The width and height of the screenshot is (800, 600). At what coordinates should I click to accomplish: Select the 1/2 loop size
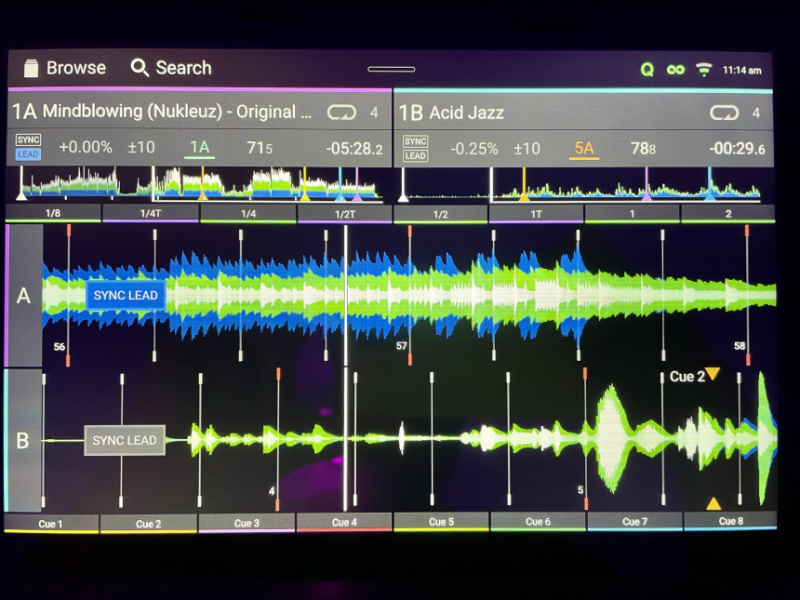tap(440, 214)
